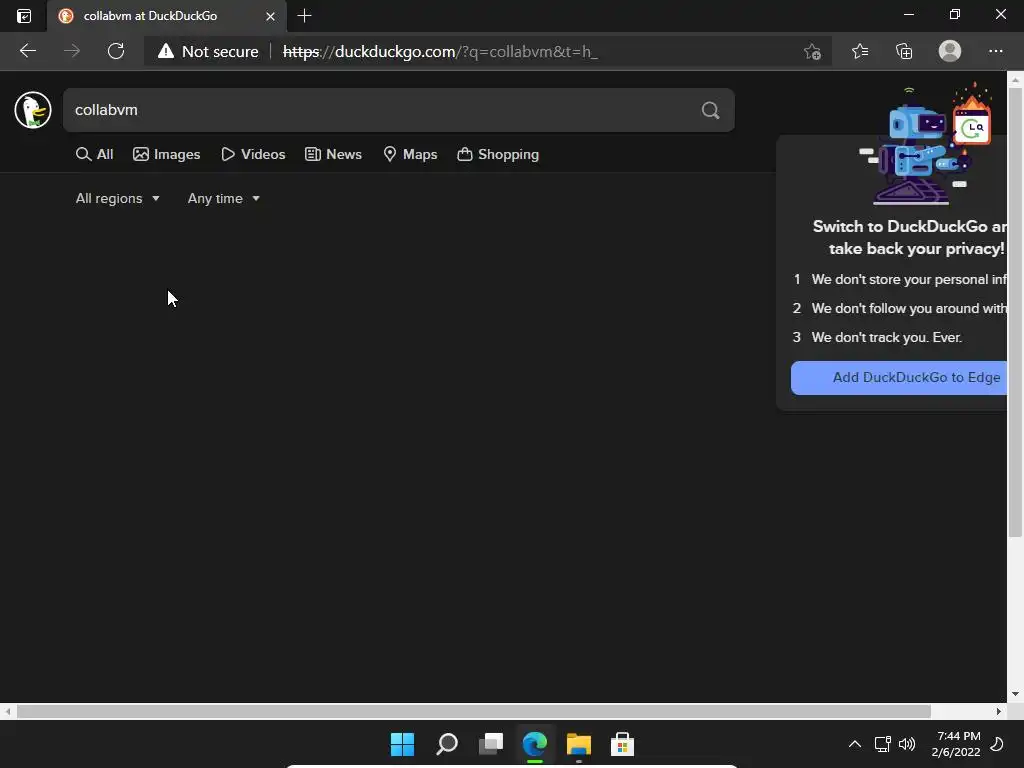Click the volume speaker tray icon
This screenshot has height=768, width=1024.
coord(907,744)
